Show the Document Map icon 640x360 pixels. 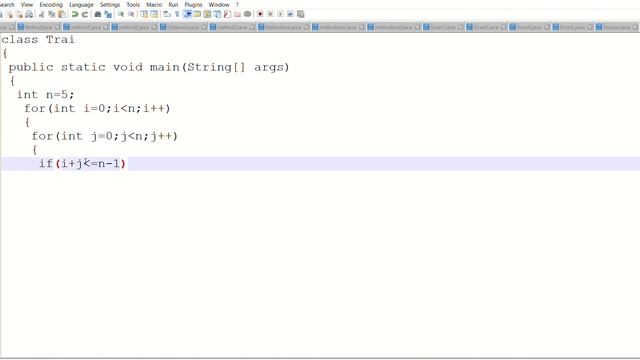[x=207, y=14]
